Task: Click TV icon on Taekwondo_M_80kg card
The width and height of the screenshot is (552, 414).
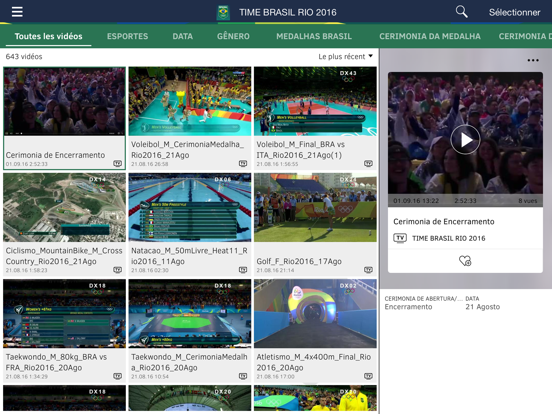Action: (x=118, y=376)
